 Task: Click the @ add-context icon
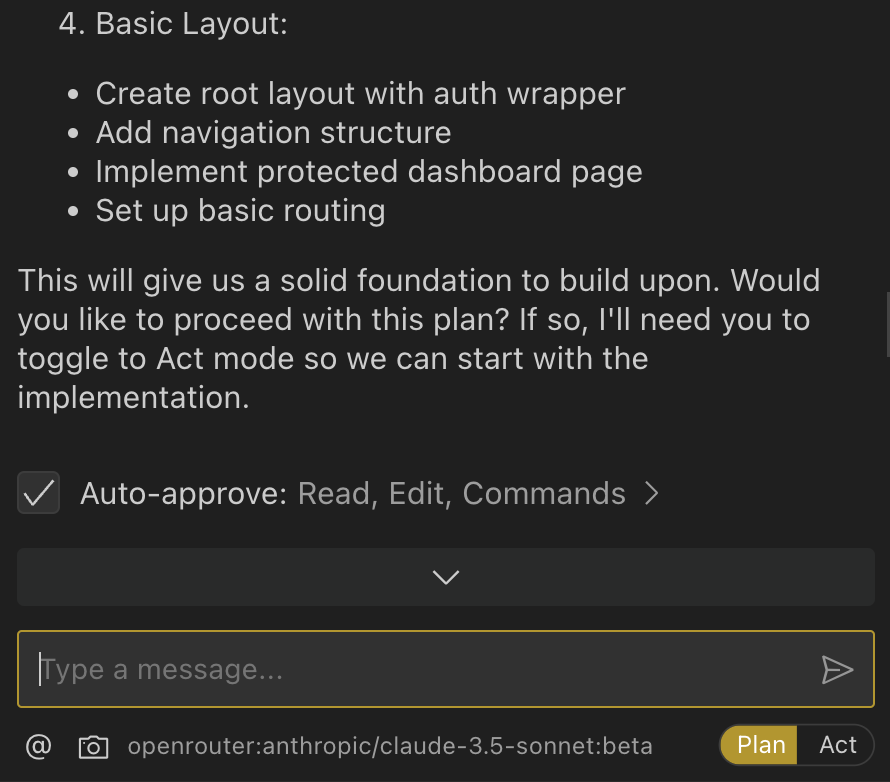click(38, 746)
